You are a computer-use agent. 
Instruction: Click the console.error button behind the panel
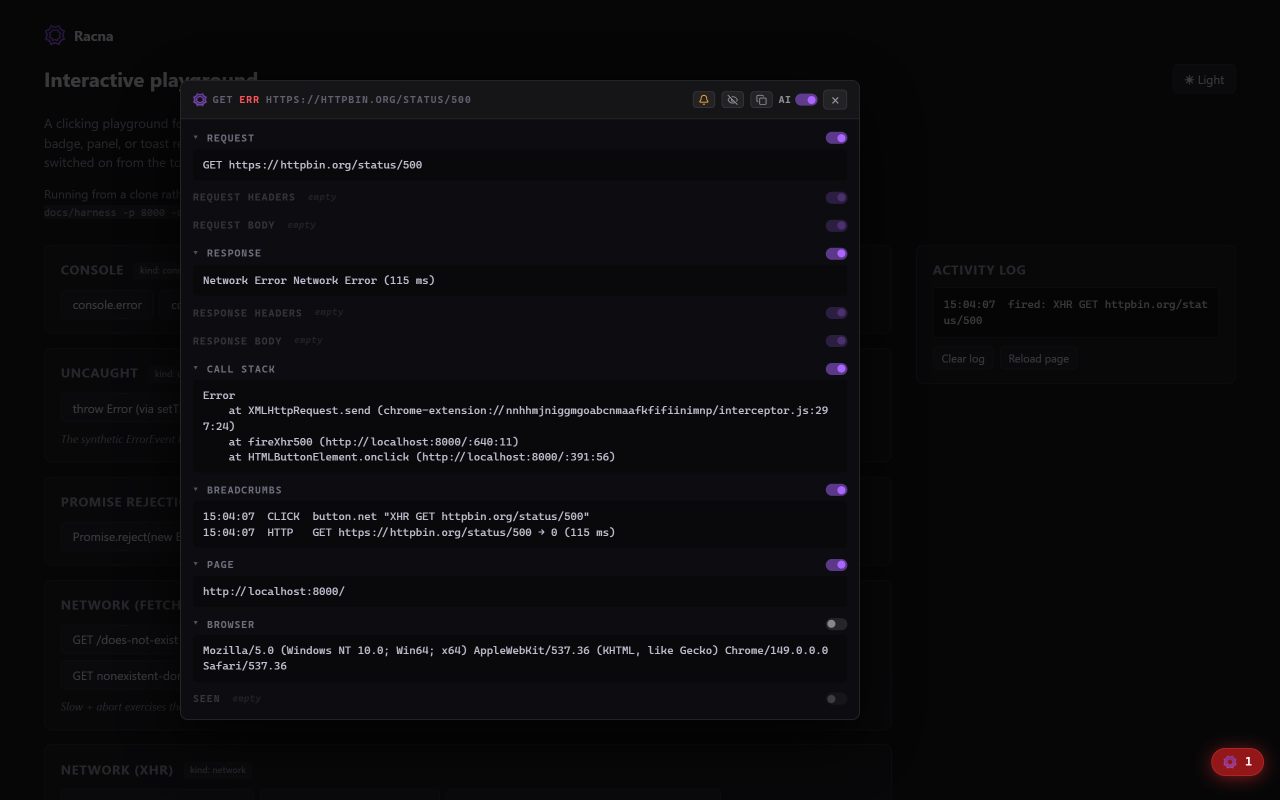(x=107, y=305)
